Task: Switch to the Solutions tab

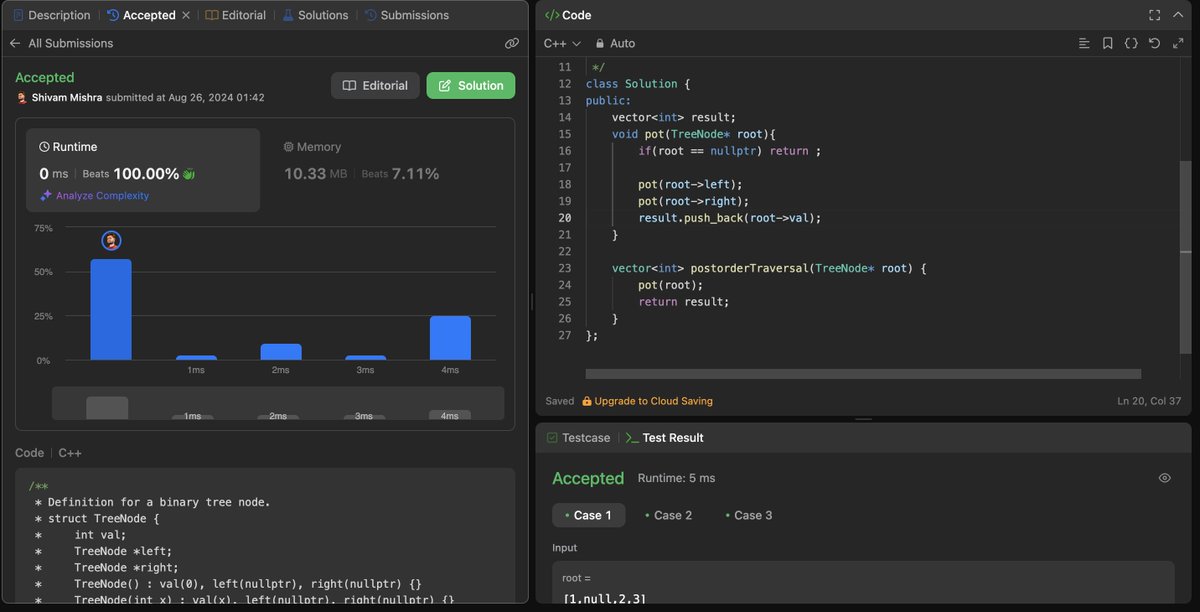Action: click(x=315, y=15)
